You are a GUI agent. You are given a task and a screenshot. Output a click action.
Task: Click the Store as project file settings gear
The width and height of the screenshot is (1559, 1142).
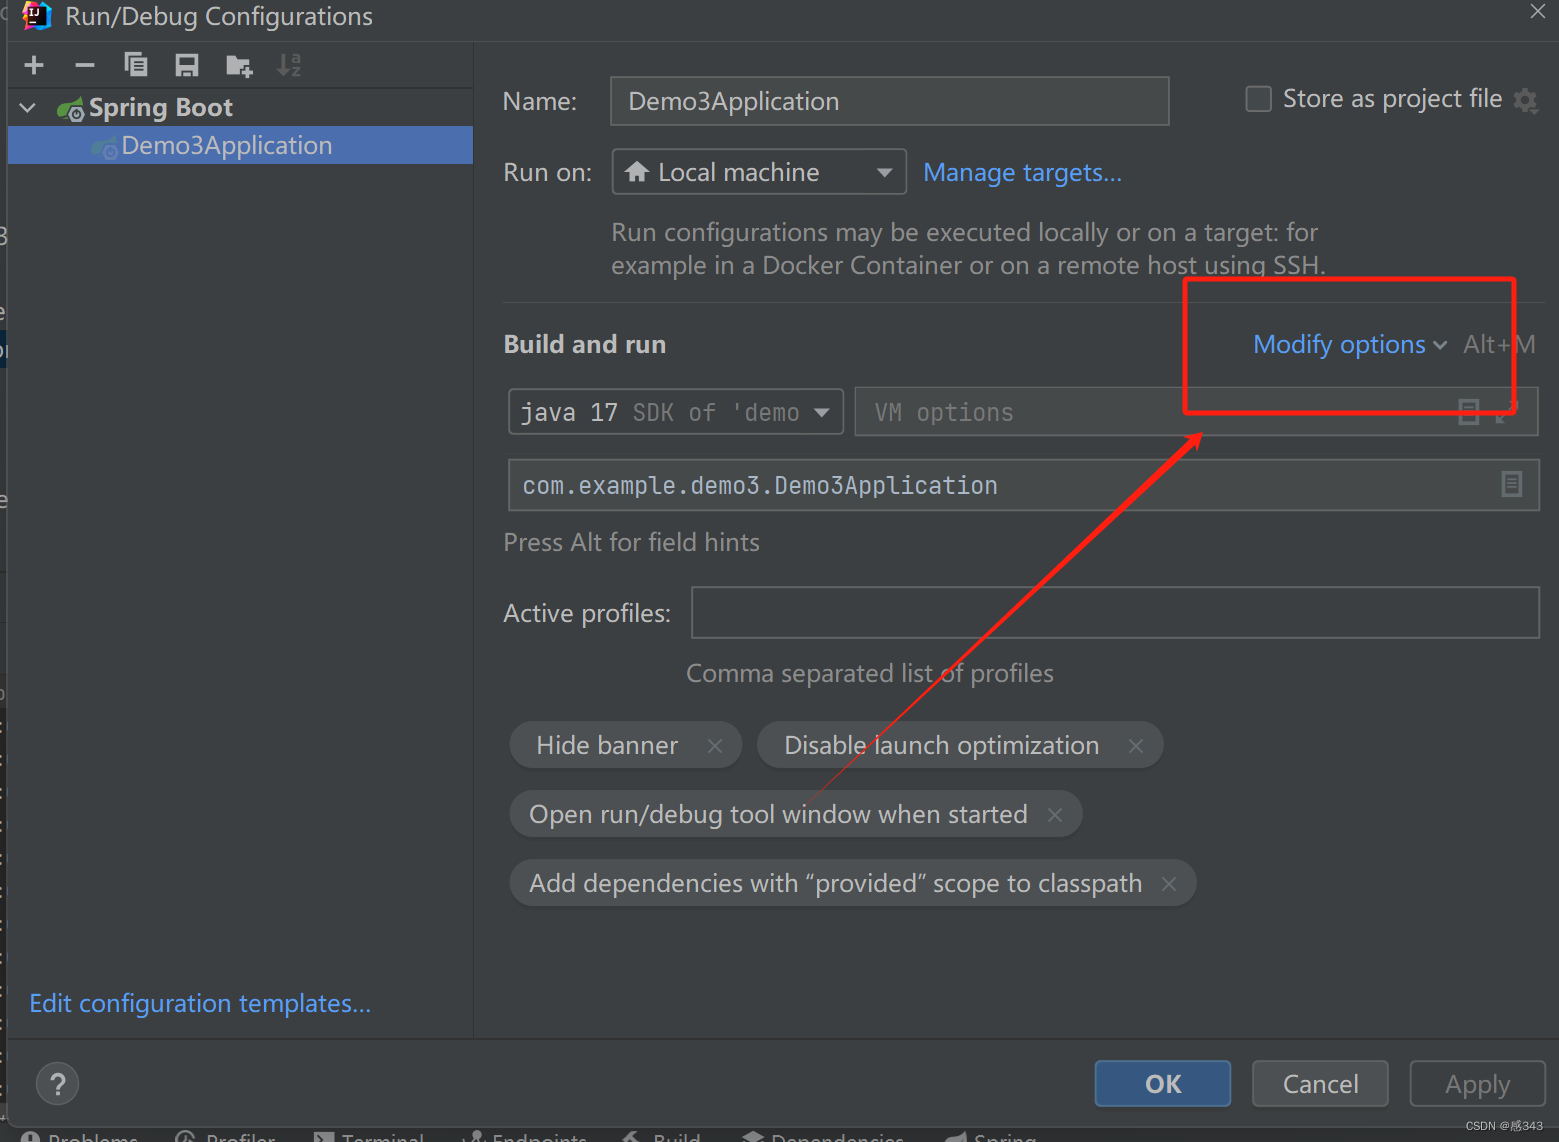(x=1526, y=100)
